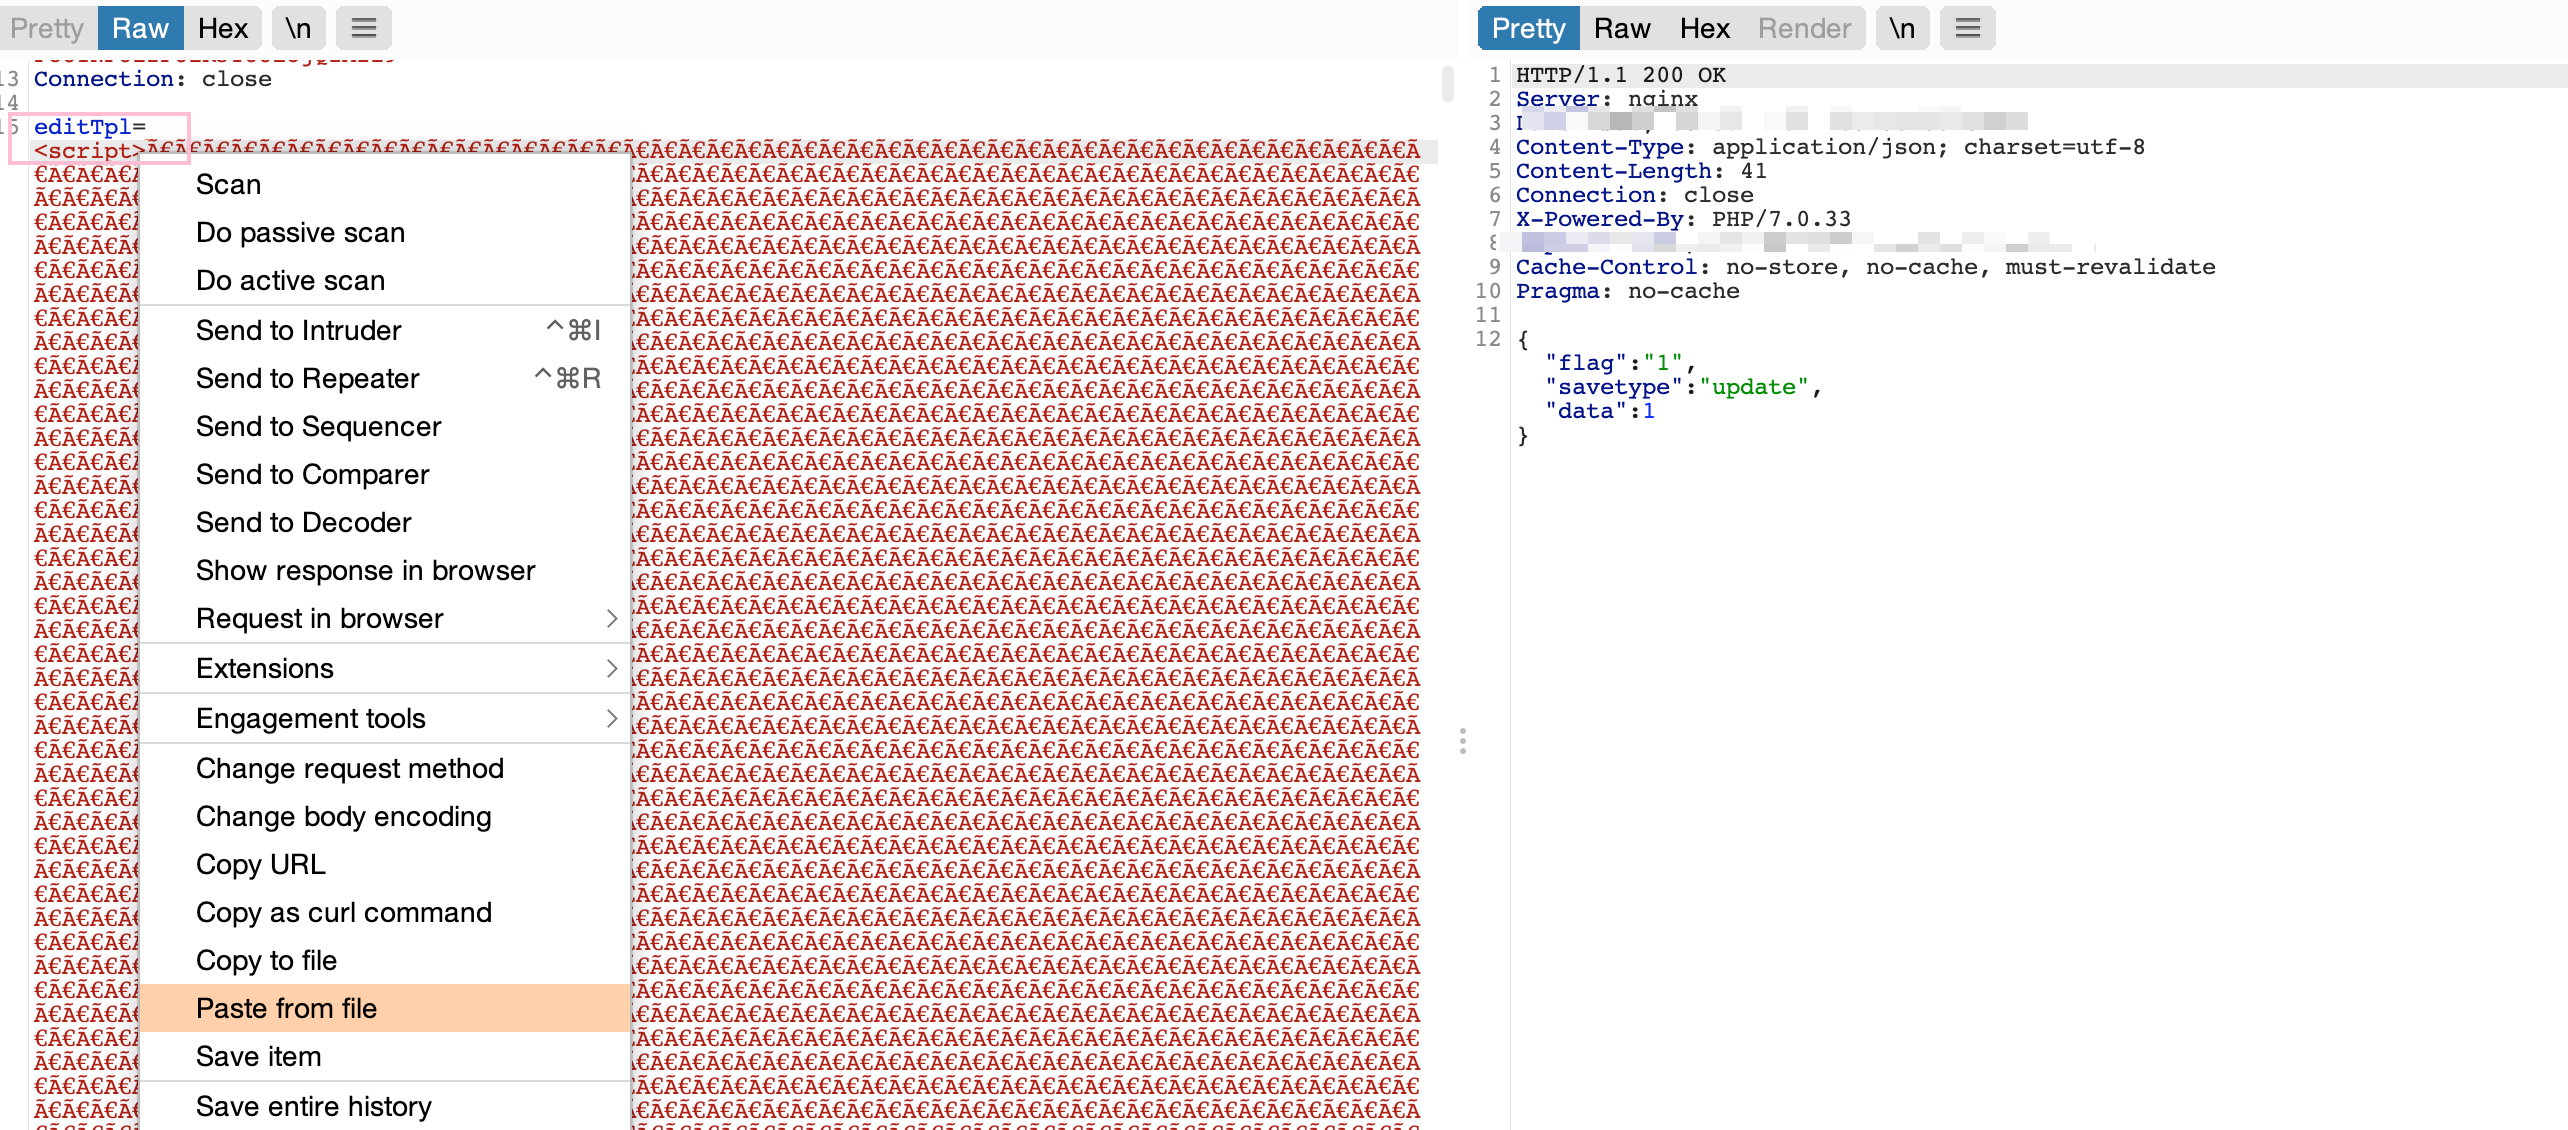
Task: Click the X-Powered-By PHP/7.0.33 header
Action: coord(1683,219)
